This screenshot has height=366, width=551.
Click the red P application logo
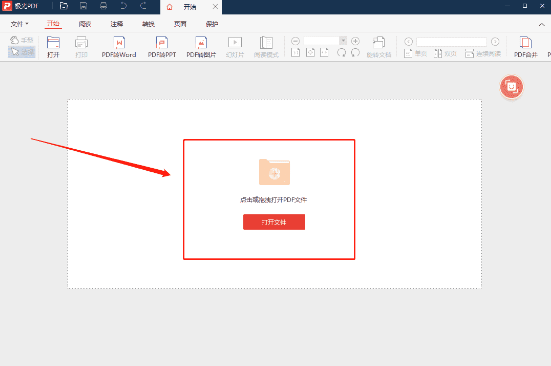click(x=7, y=6)
